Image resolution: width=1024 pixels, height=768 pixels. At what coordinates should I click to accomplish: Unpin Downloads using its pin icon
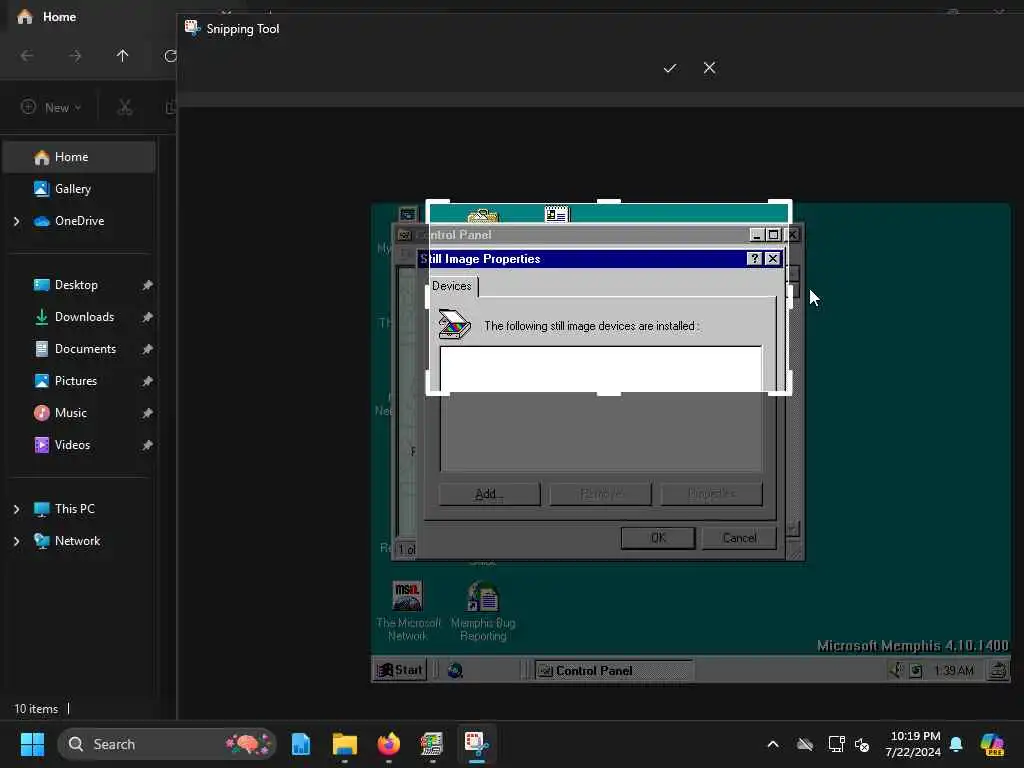(148, 317)
